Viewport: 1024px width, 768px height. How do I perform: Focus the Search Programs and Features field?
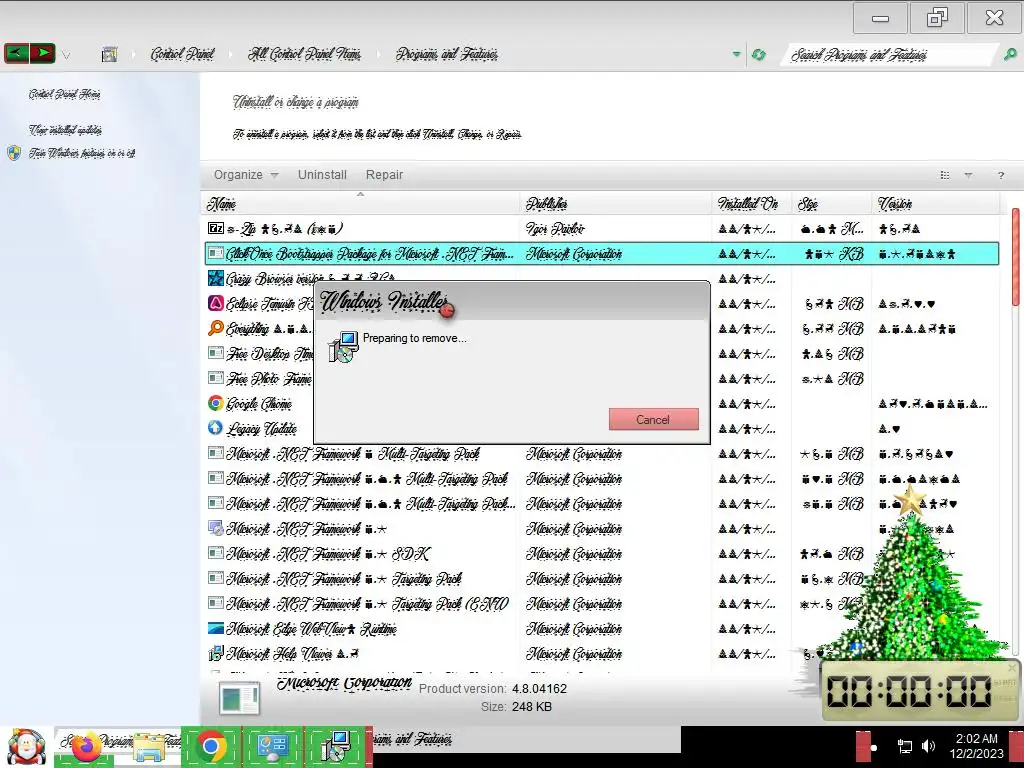(888, 55)
